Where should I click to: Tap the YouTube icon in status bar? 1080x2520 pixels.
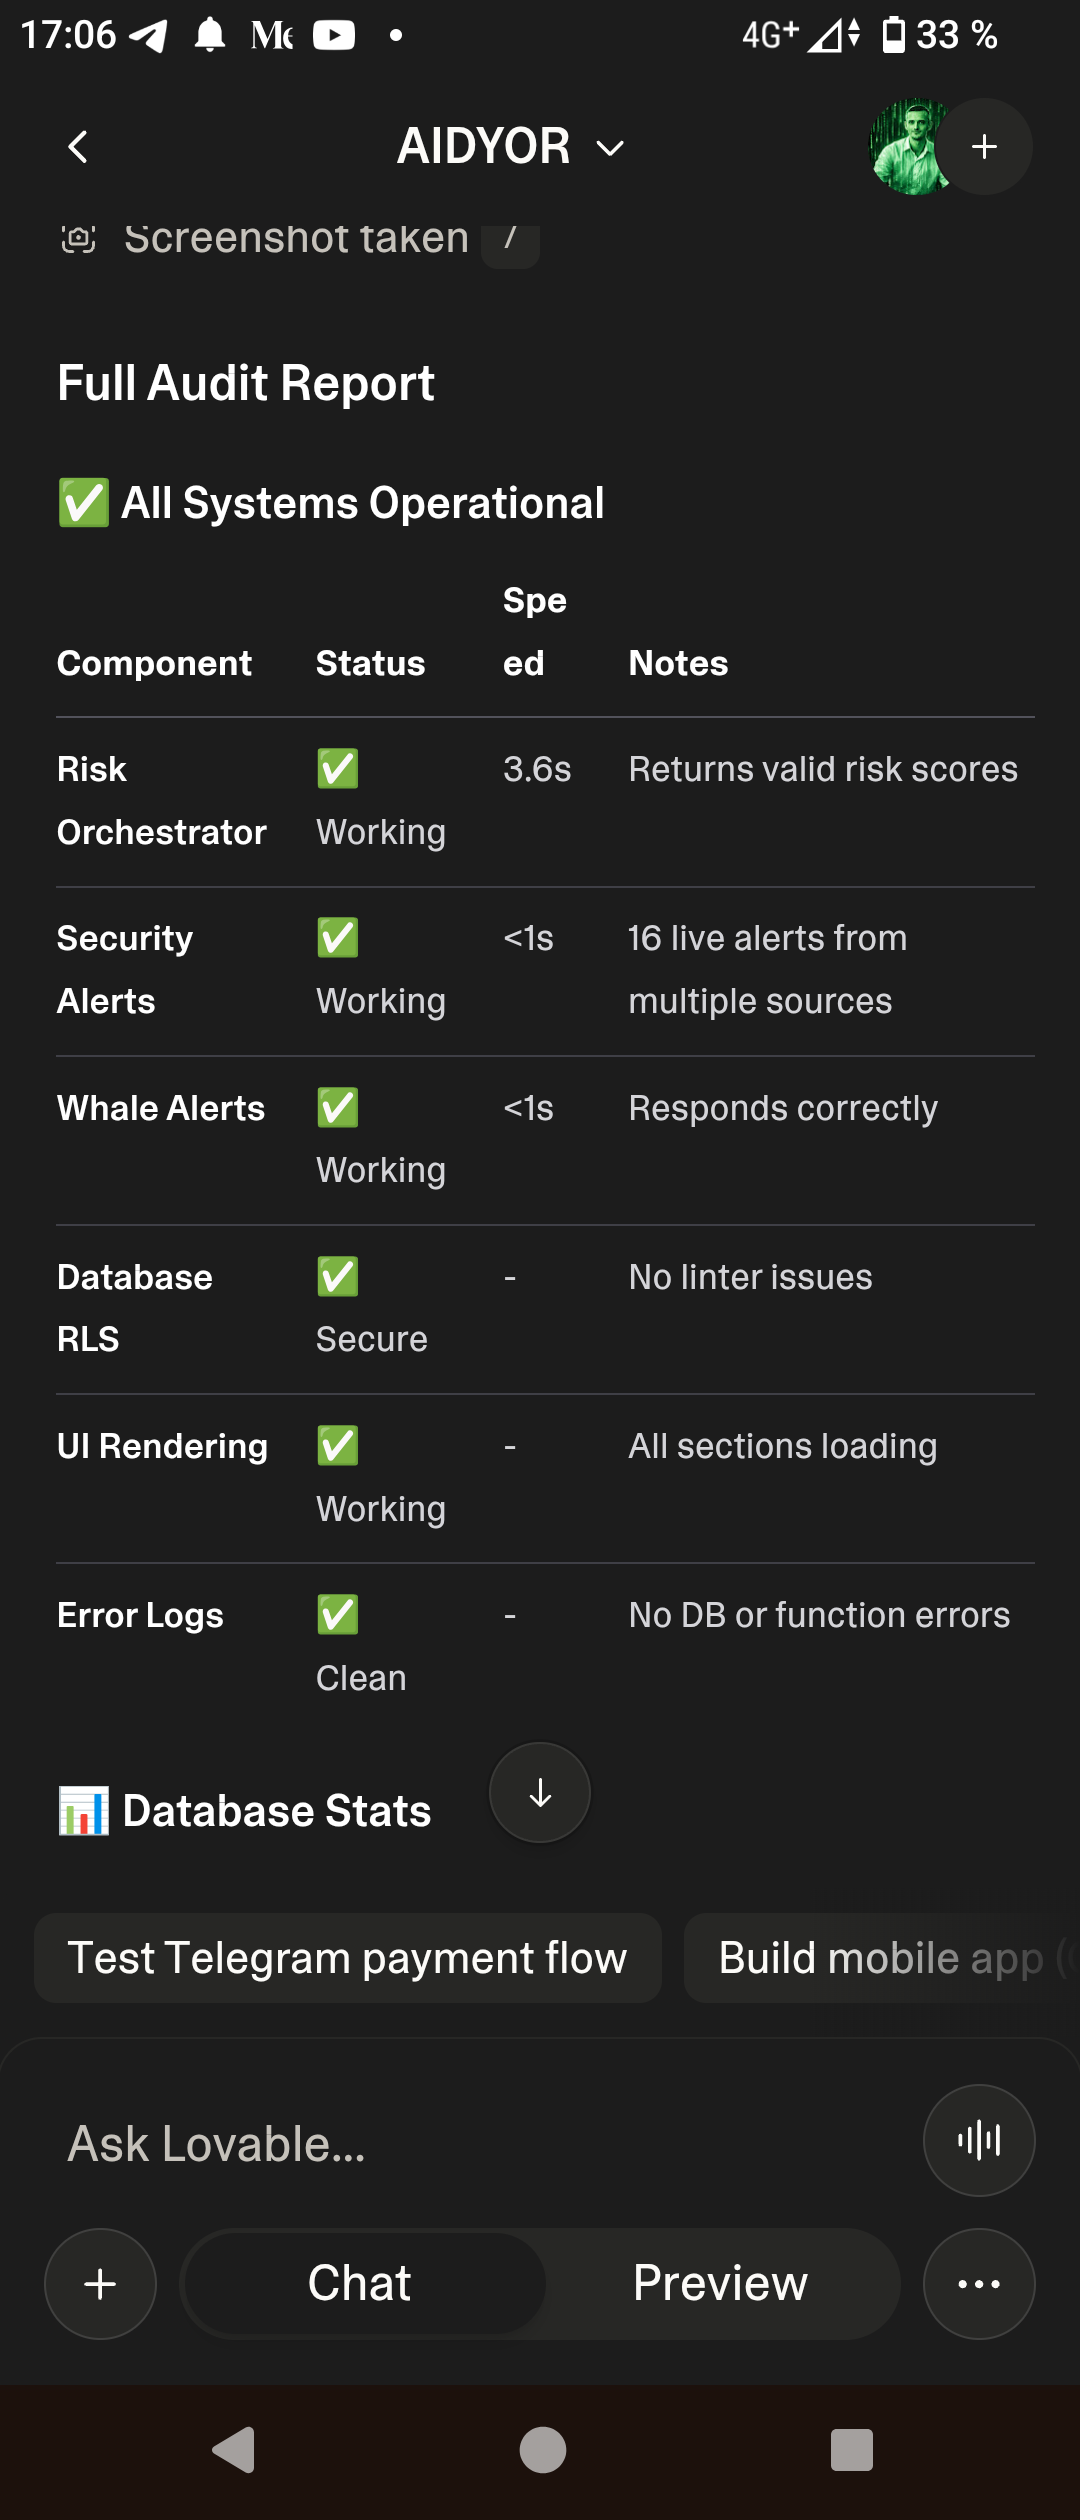tap(335, 34)
